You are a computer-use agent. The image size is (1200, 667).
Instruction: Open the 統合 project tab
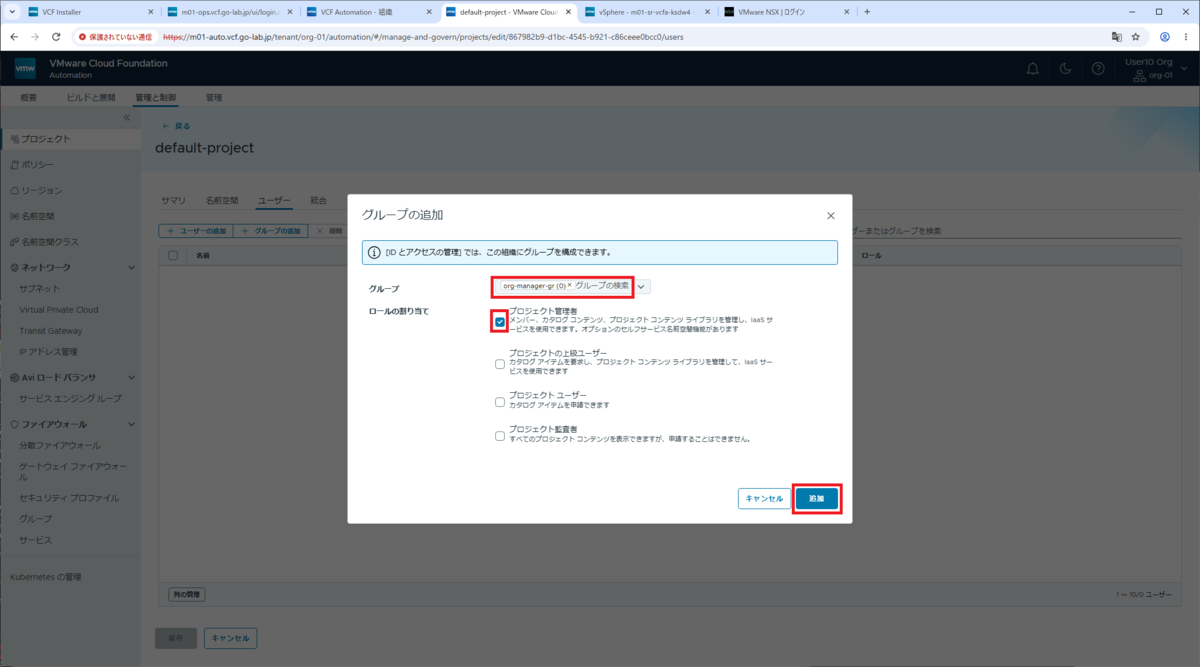point(318,200)
